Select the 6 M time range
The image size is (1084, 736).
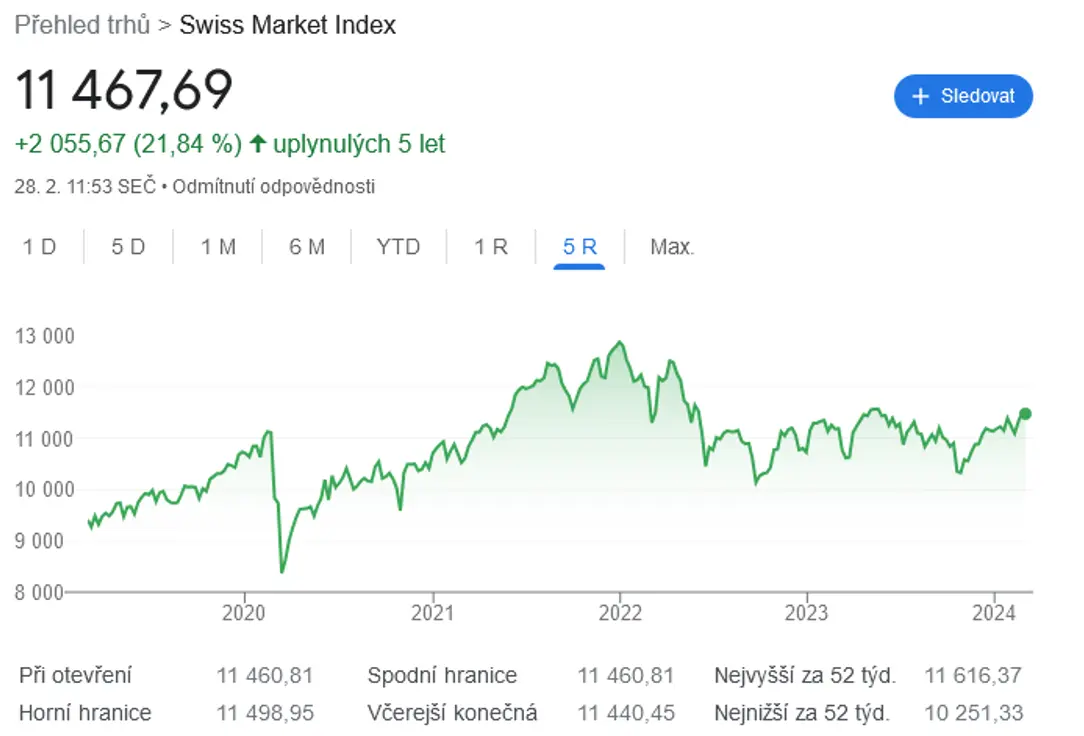point(307,247)
